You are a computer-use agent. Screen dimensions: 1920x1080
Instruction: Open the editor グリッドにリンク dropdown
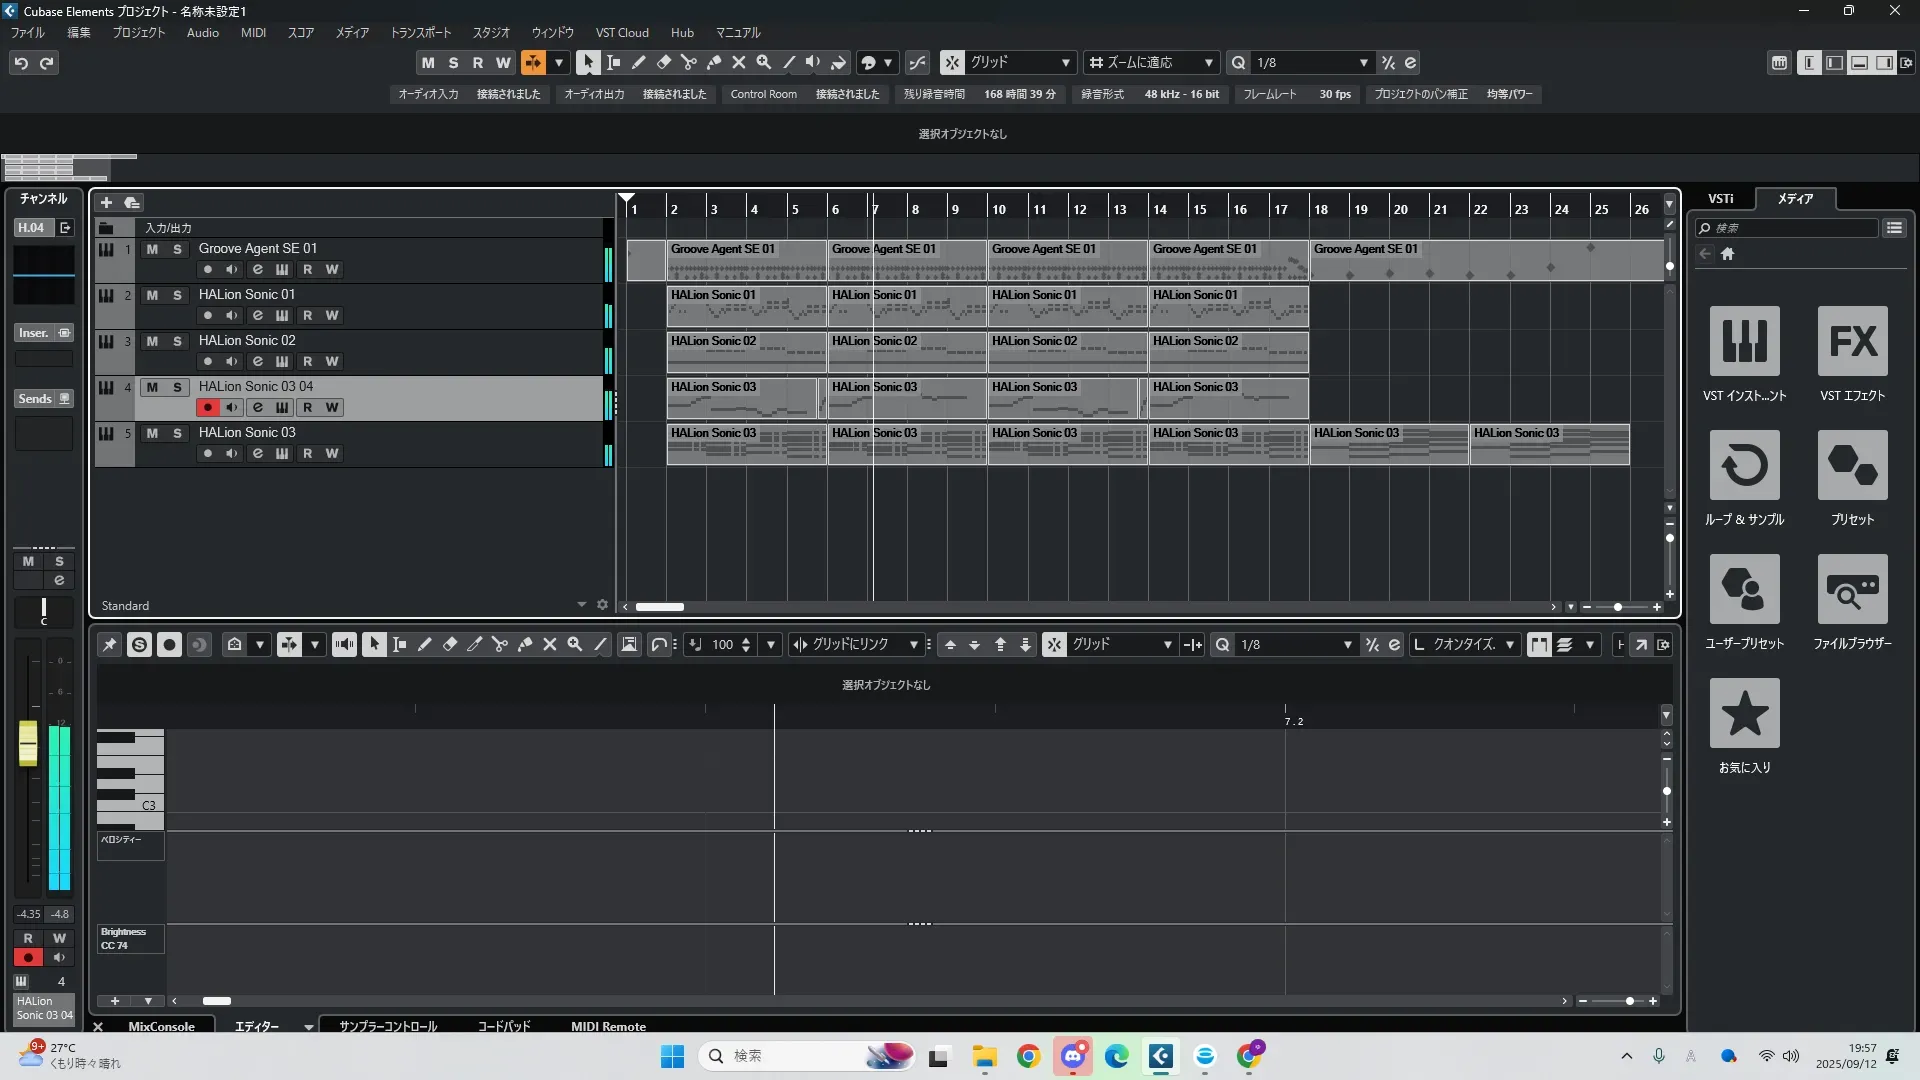point(913,645)
